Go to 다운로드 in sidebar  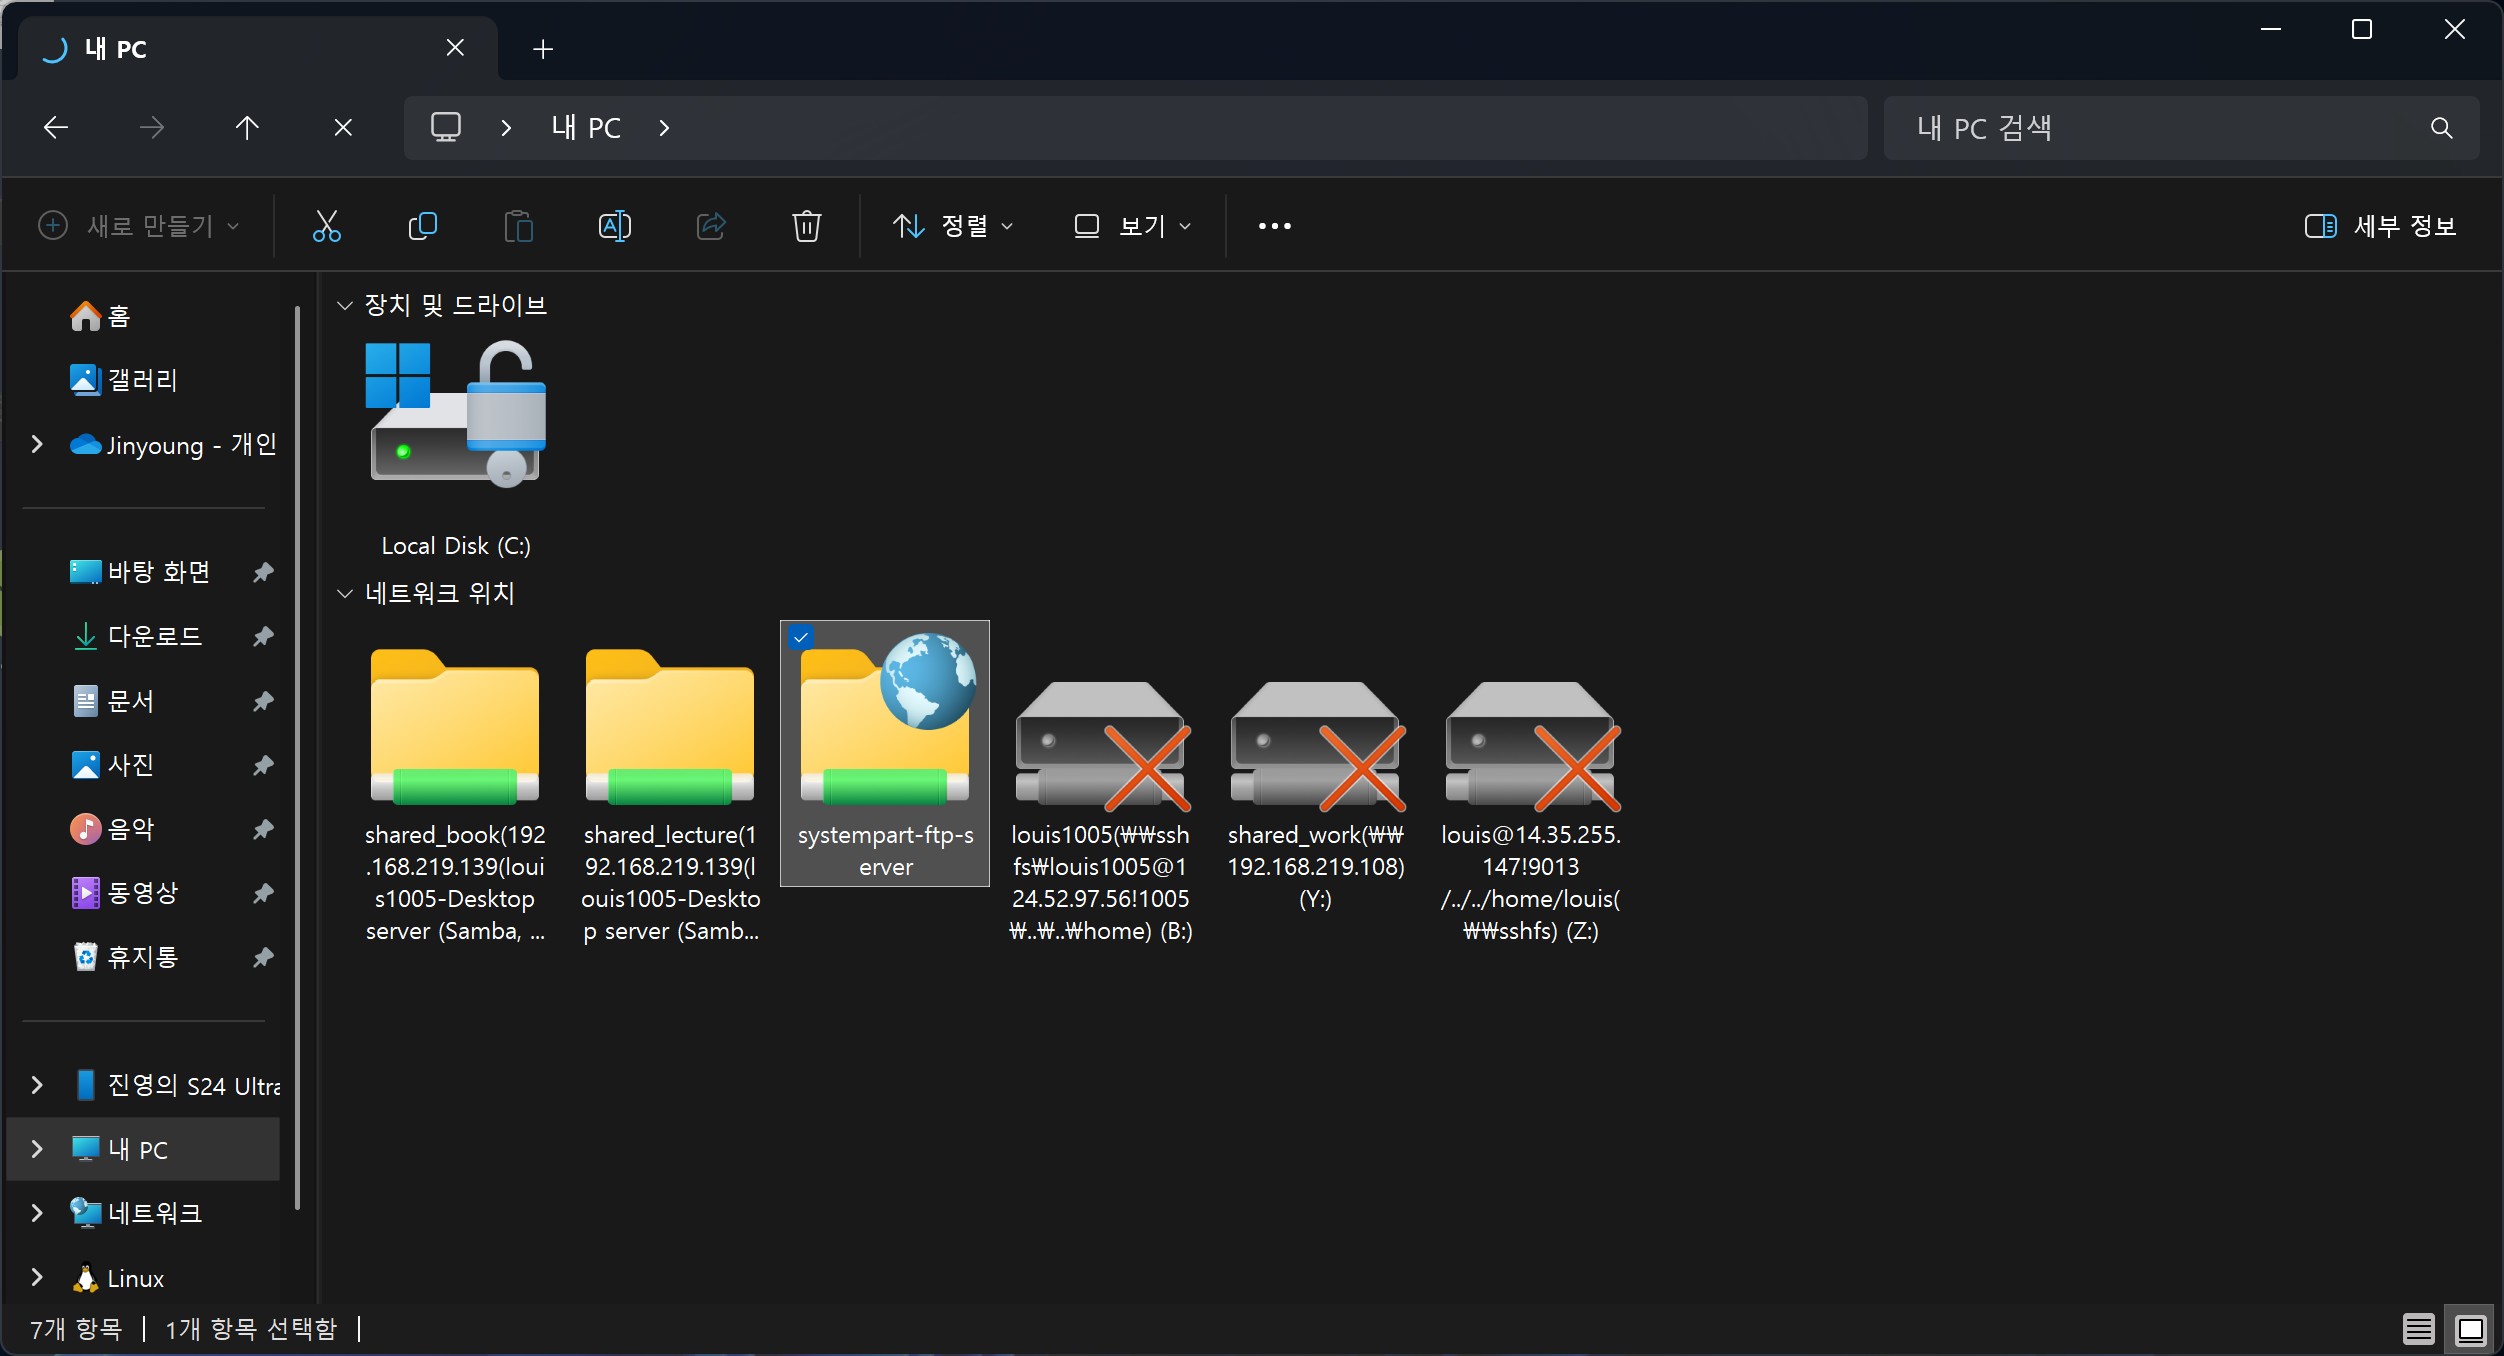(155, 636)
